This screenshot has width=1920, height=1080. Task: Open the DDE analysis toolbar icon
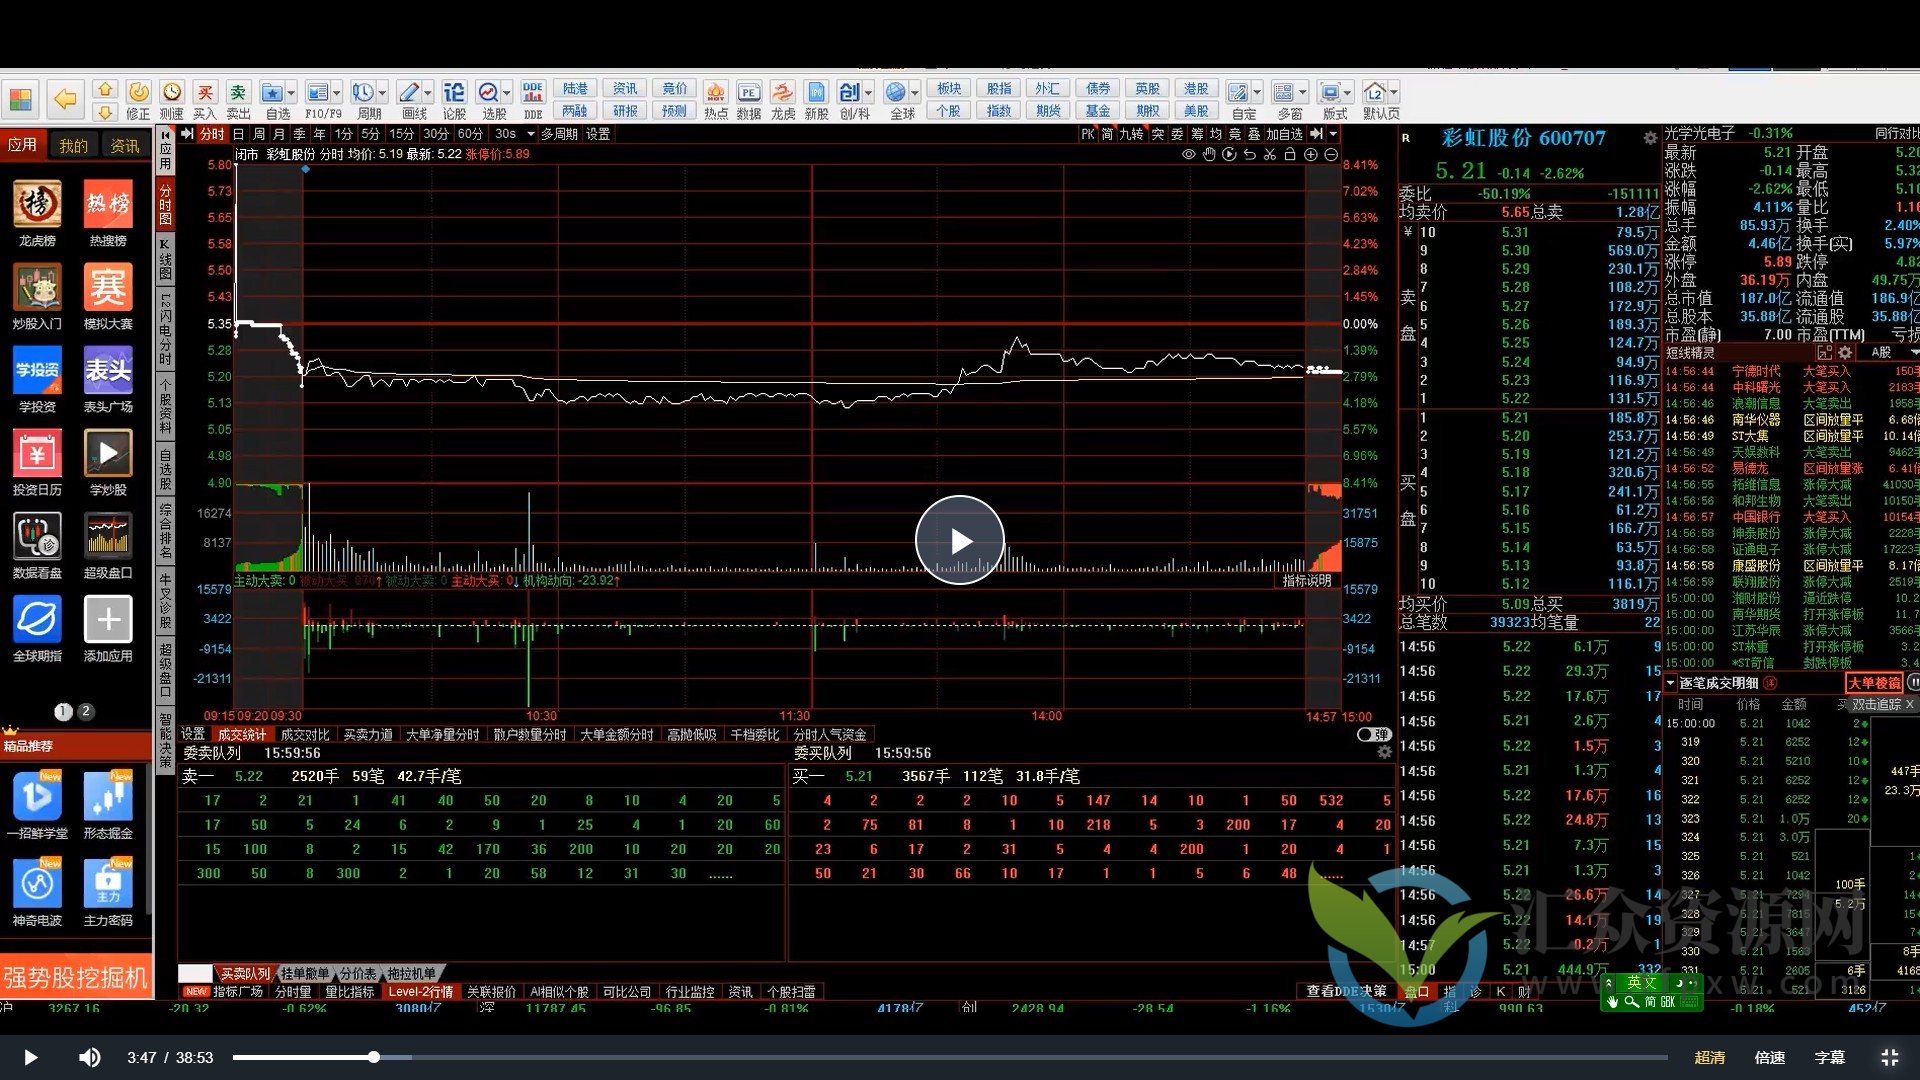tap(532, 93)
